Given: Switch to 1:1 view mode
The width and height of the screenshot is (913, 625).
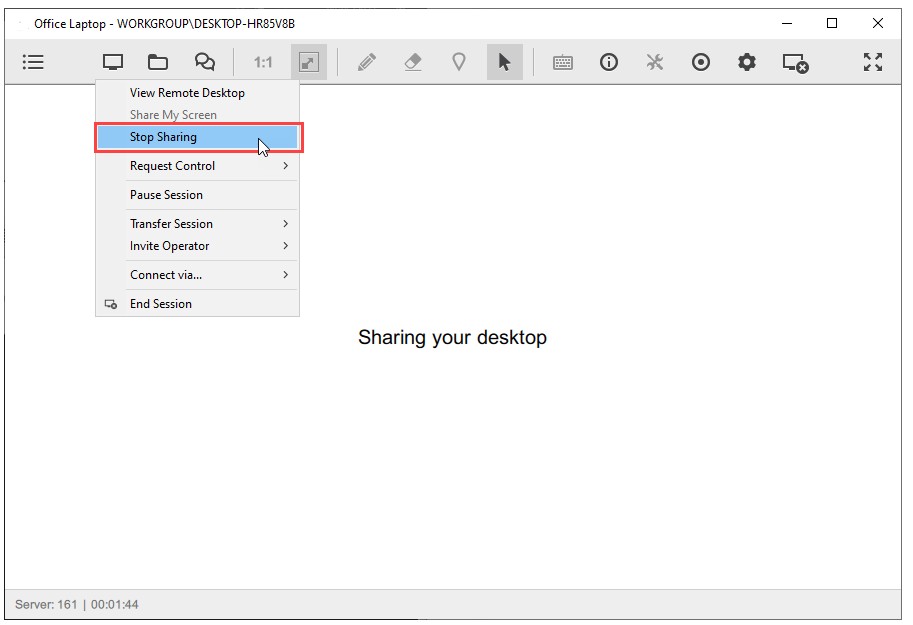Looking at the screenshot, I should 261,61.
